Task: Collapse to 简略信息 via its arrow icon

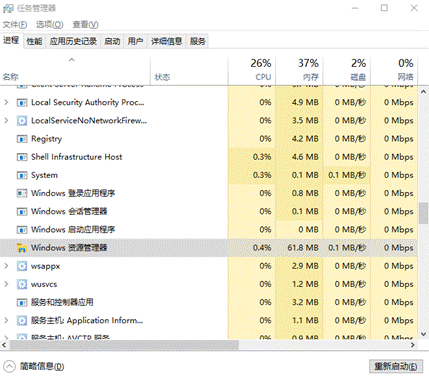Action: (x=9, y=366)
